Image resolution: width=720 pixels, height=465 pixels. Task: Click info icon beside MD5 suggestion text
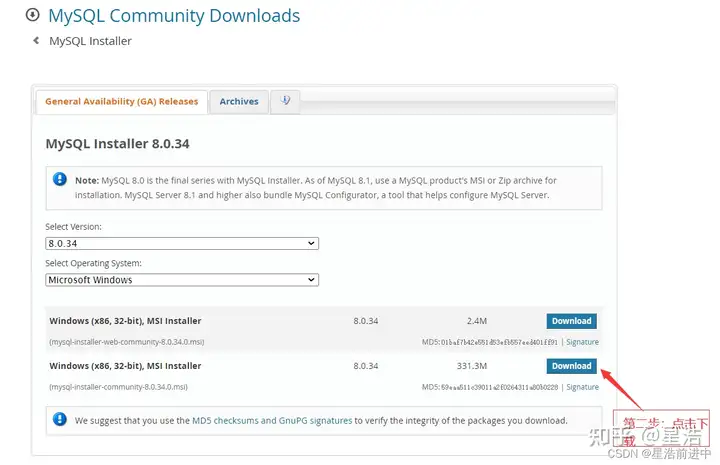point(60,420)
